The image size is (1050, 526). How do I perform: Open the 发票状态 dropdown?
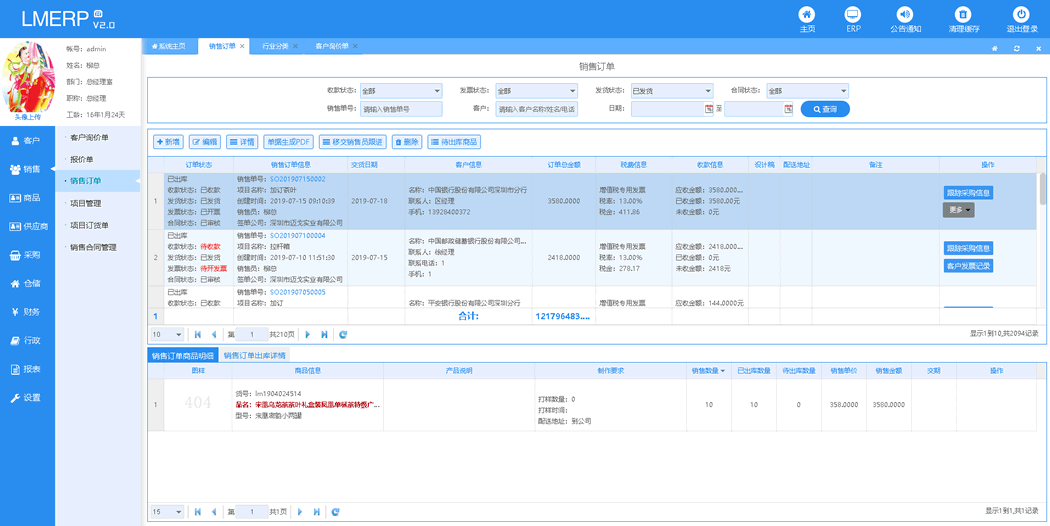pos(536,90)
